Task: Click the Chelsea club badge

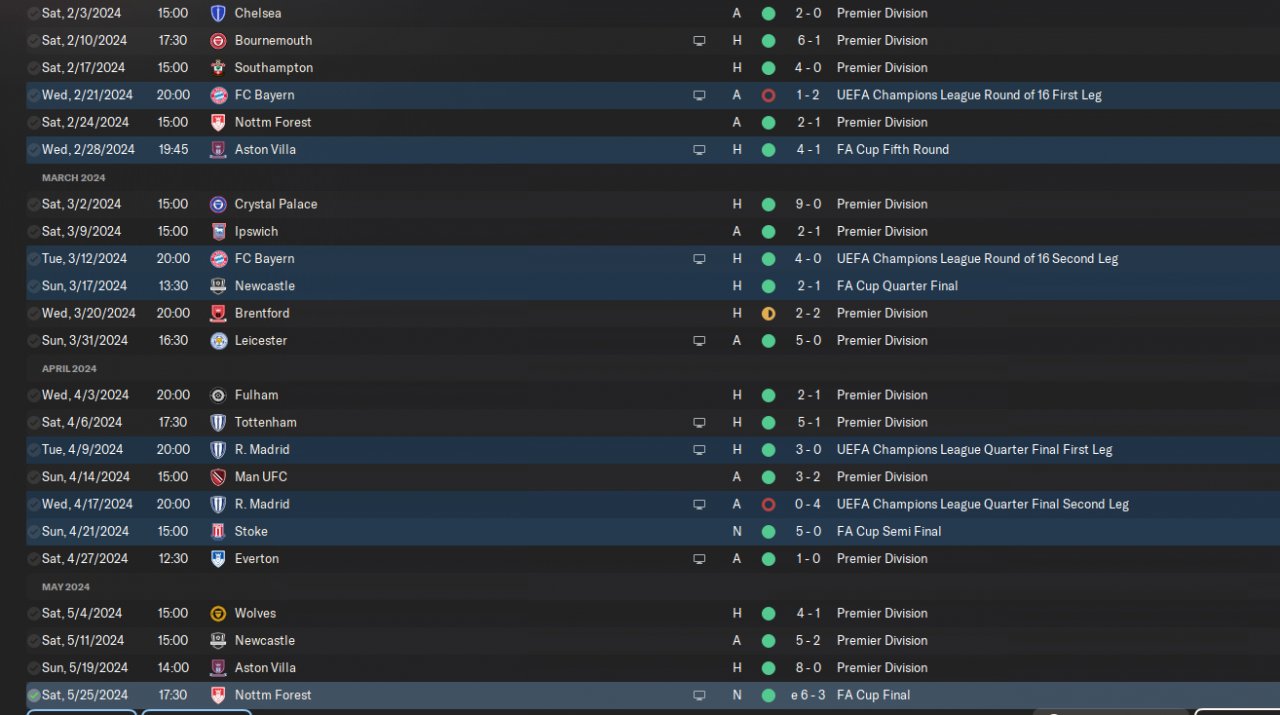Action: click(218, 13)
